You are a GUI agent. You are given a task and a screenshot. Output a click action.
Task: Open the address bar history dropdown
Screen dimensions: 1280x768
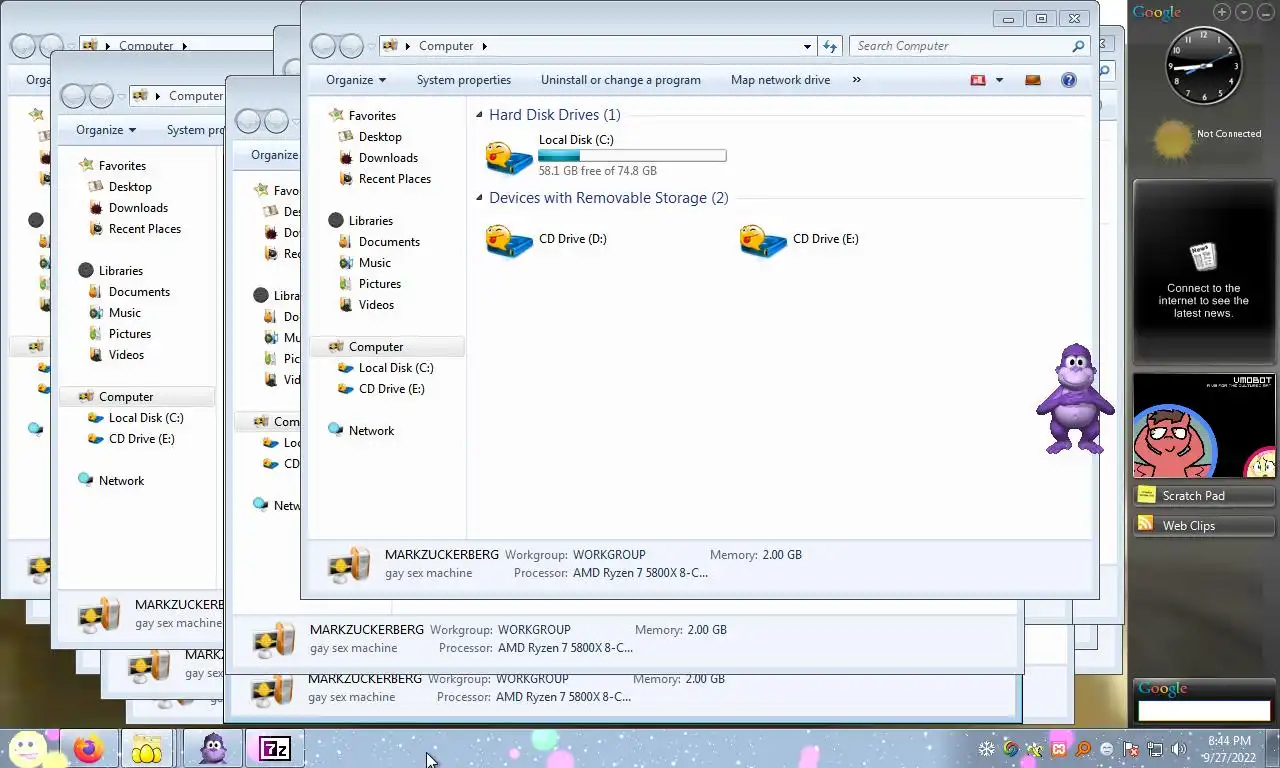coord(807,46)
